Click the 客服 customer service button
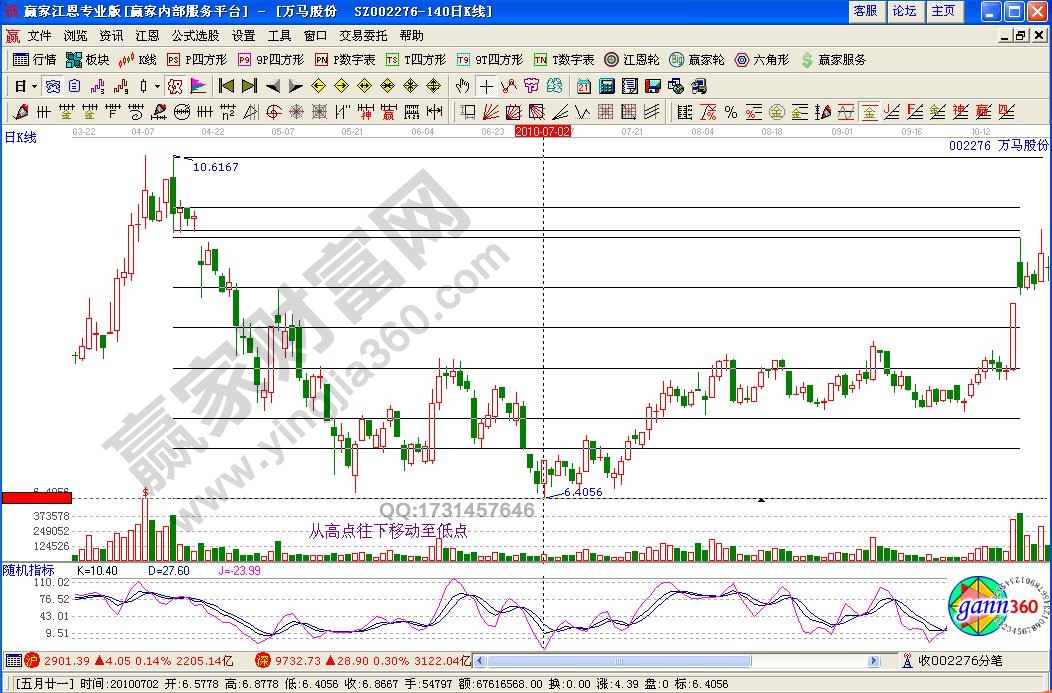 (x=865, y=11)
